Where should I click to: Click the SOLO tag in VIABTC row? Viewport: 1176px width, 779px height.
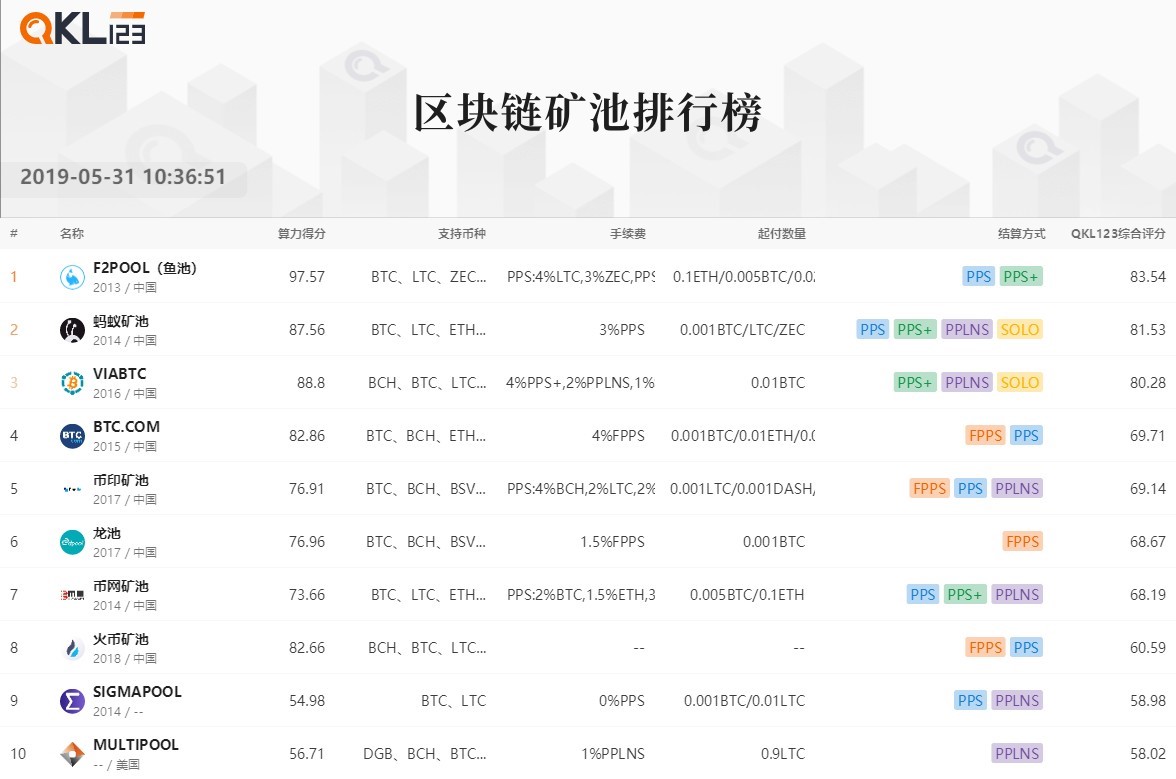click(1019, 382)
